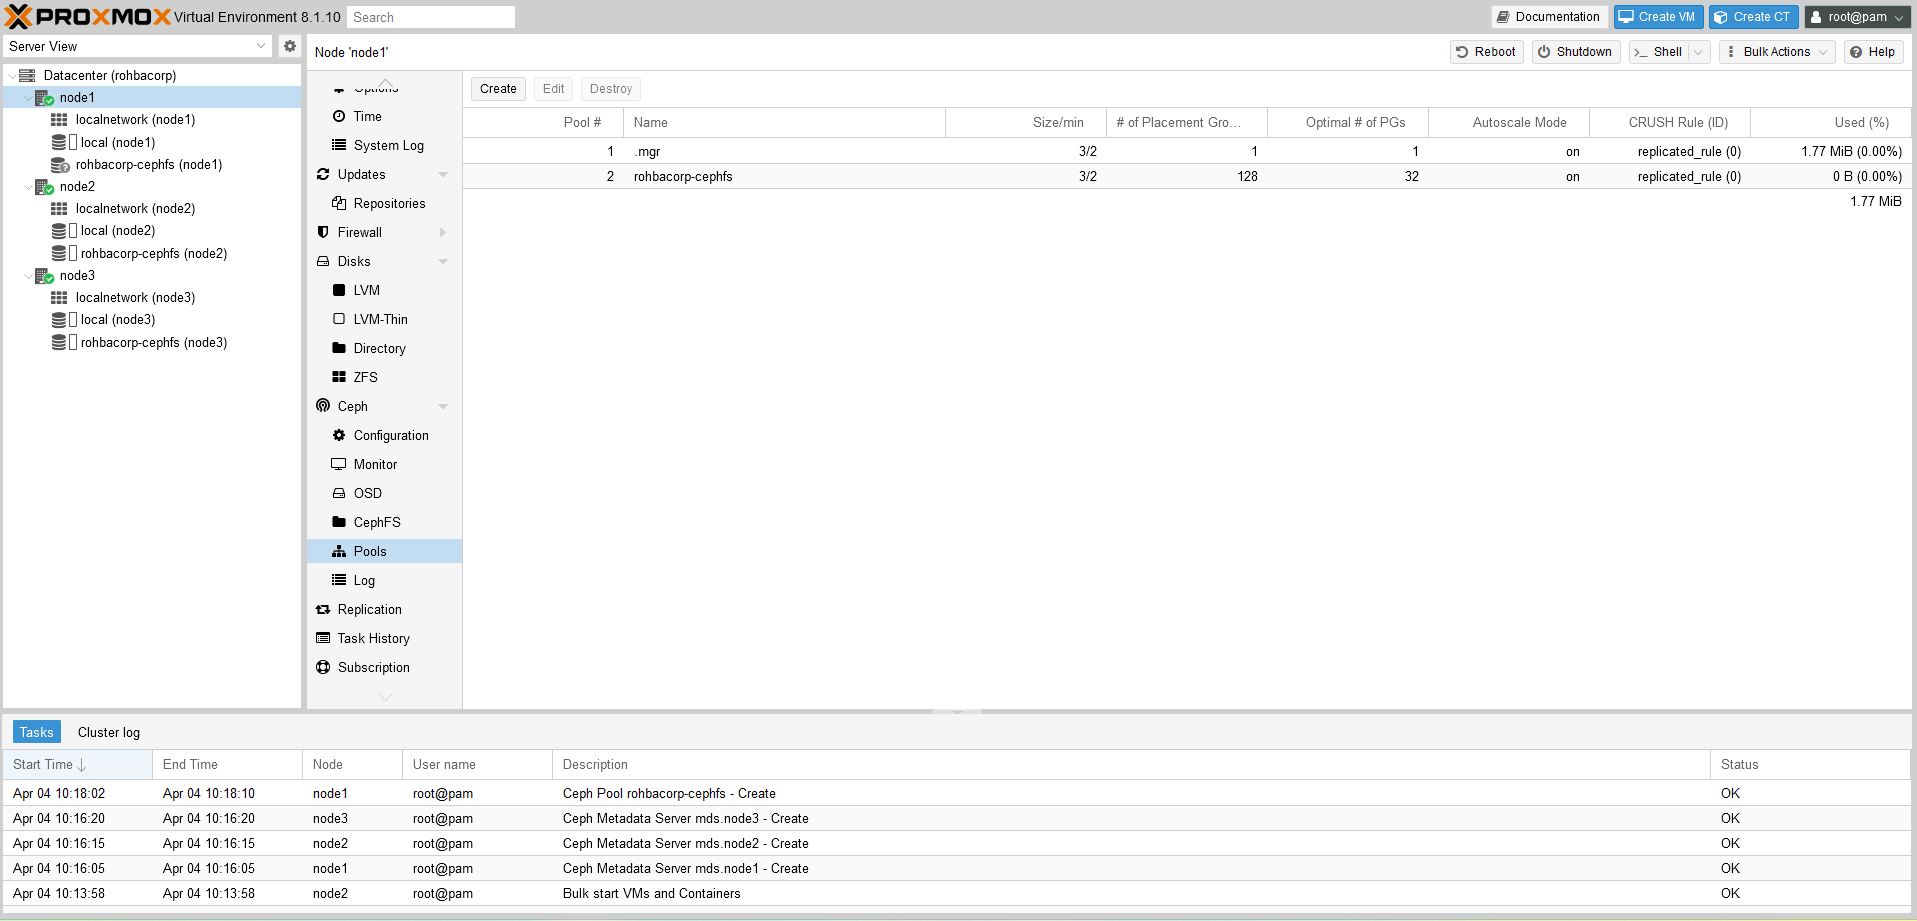Open tree view settings gear icon
The height and width of the screenshot is (921, 1917).
pos(290,46)
